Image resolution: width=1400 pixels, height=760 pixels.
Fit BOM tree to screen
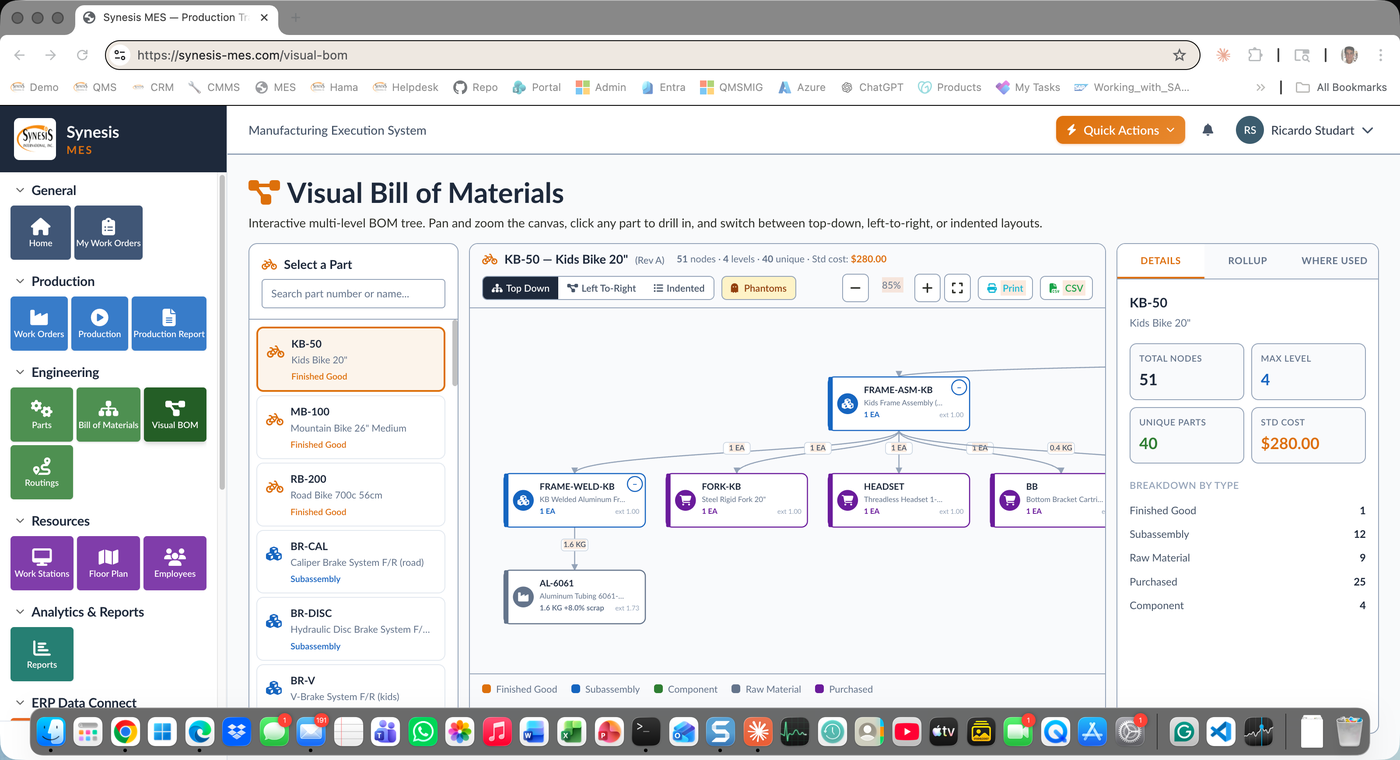click(x=957, y=288)
